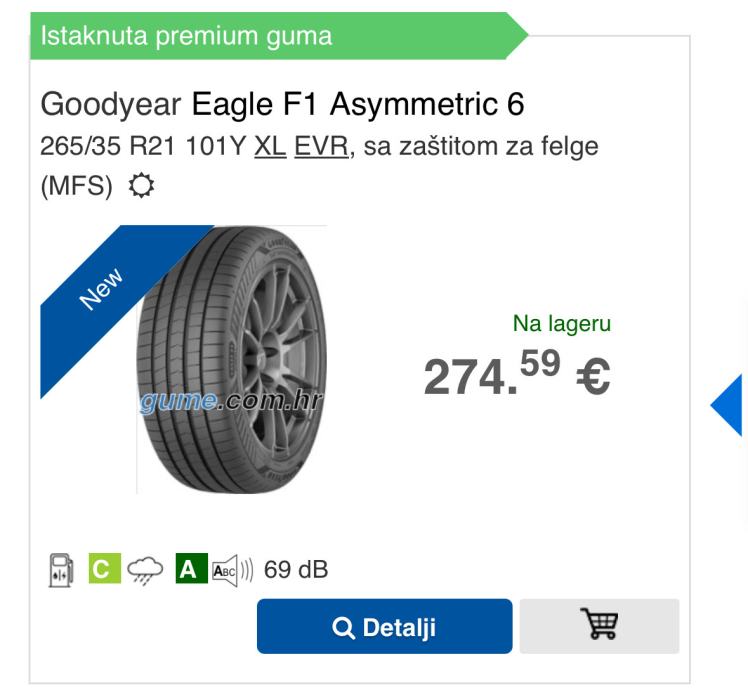Click the noise level speaker icon
The height and width of the screenshot is (690, 748).
[x=231, y=570]
